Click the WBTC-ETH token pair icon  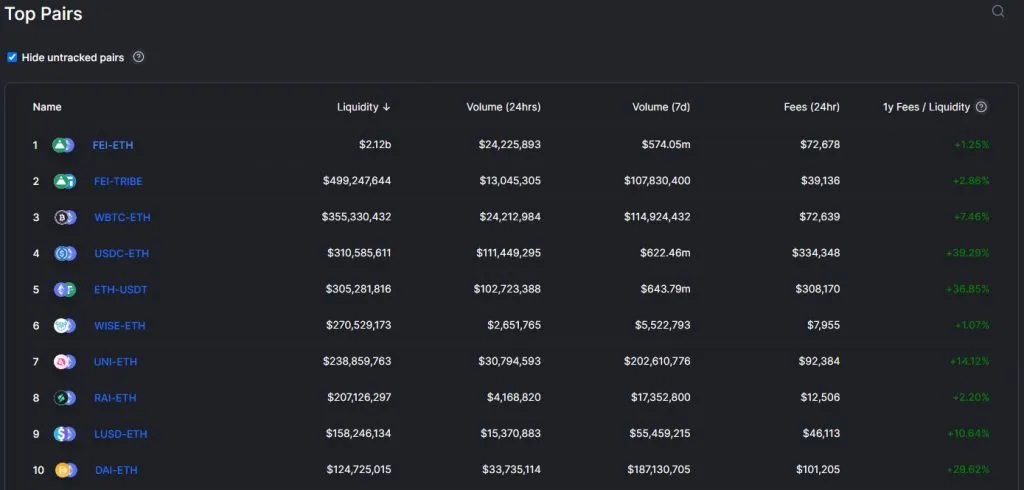pyautogui.click(x=65, y=217)
